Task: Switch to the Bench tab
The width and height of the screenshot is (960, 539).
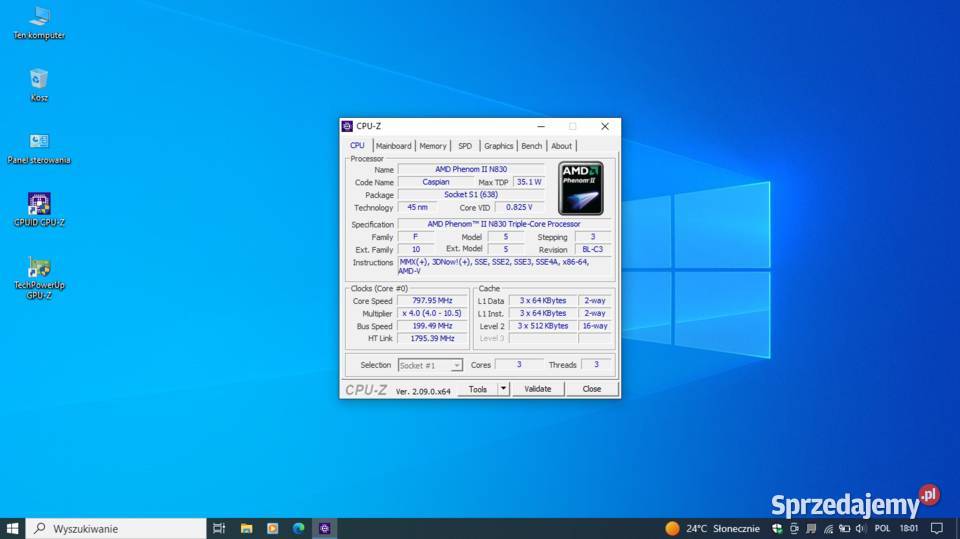Action: point(531,146)
